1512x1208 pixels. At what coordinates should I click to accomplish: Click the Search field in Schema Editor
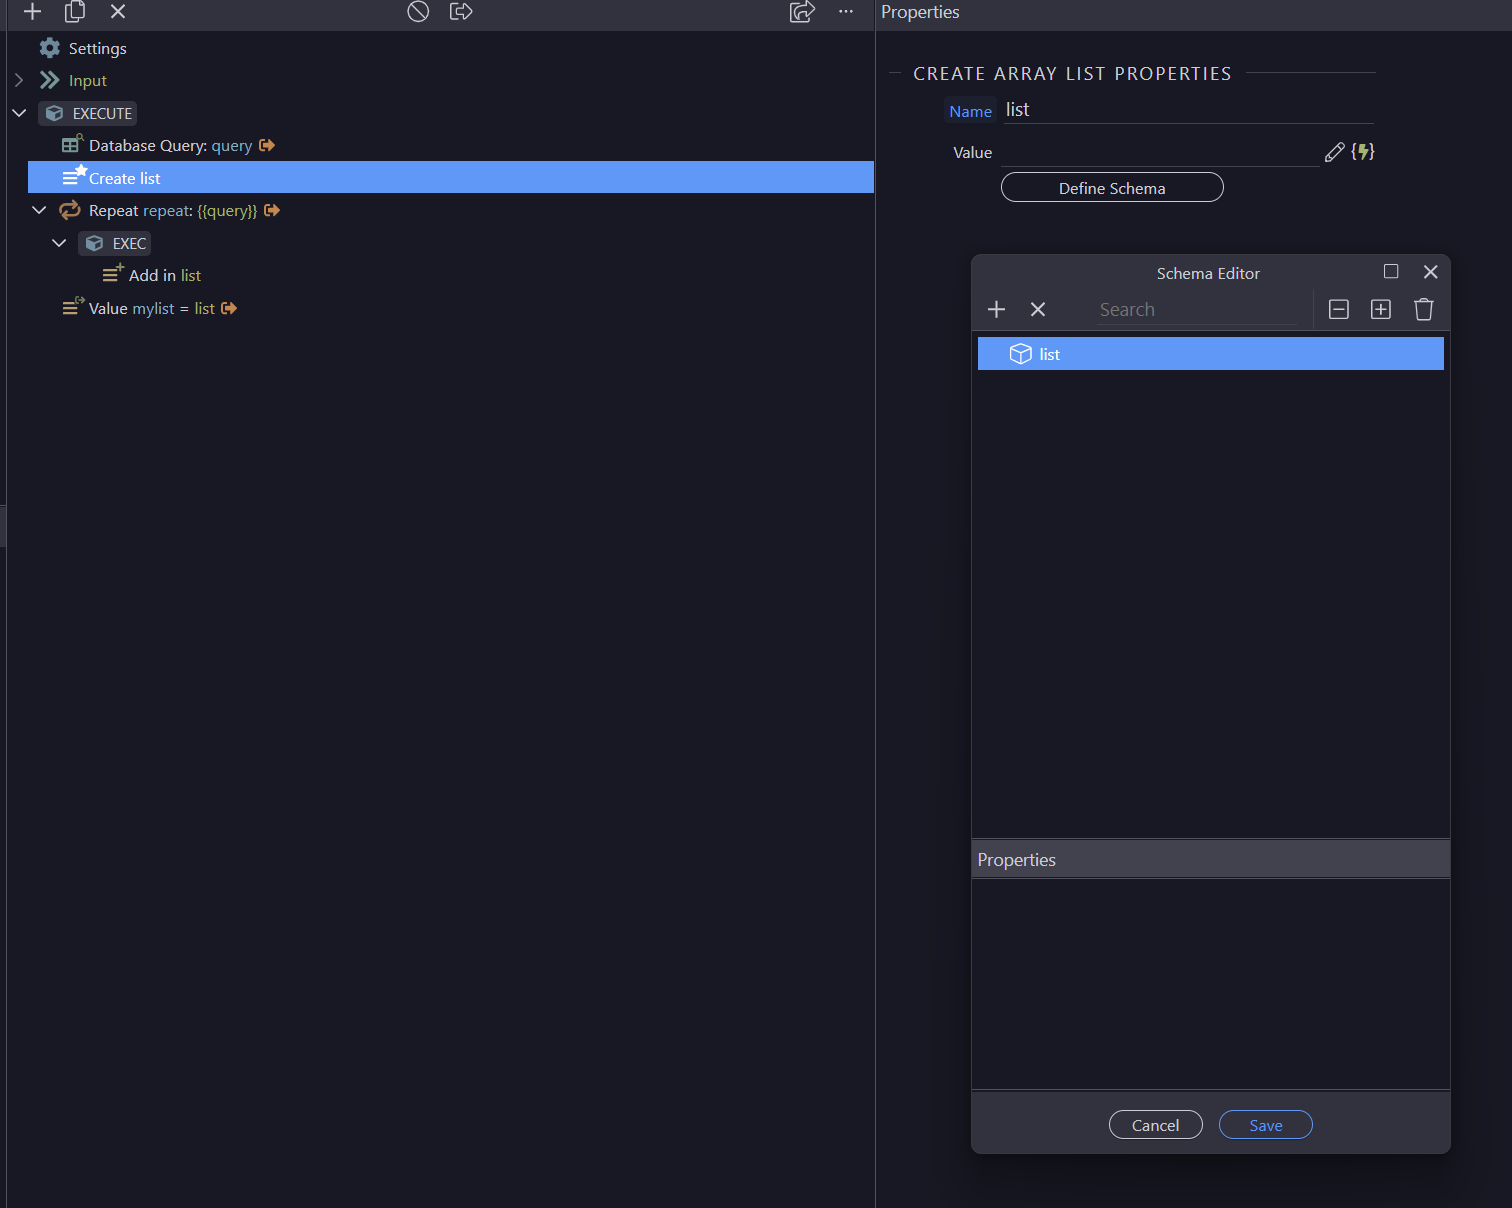point(1197,310)
